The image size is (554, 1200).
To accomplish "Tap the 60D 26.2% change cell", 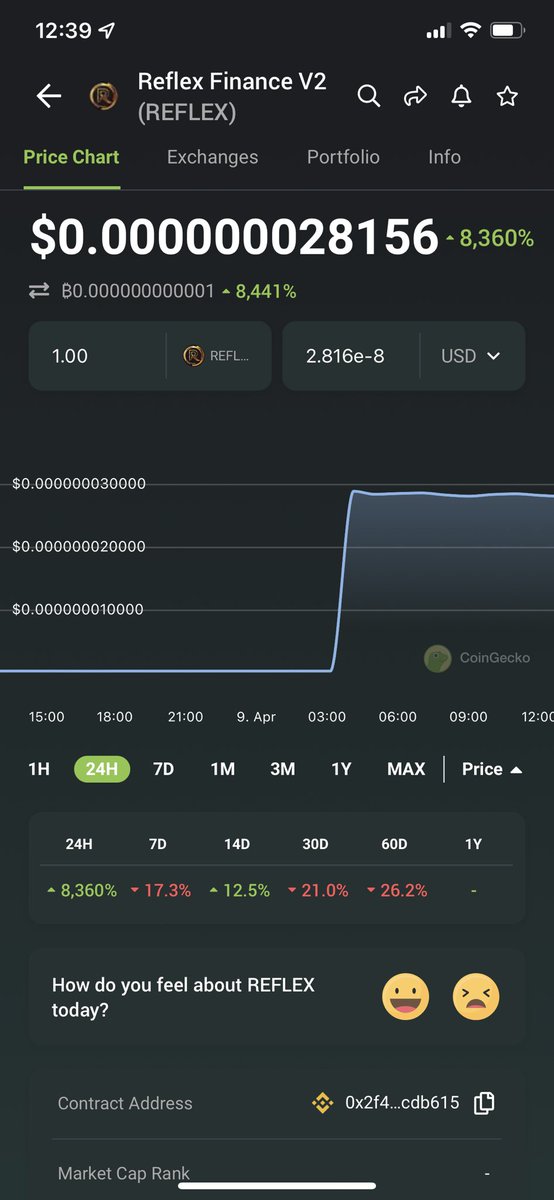I will [x=396, y=890].
